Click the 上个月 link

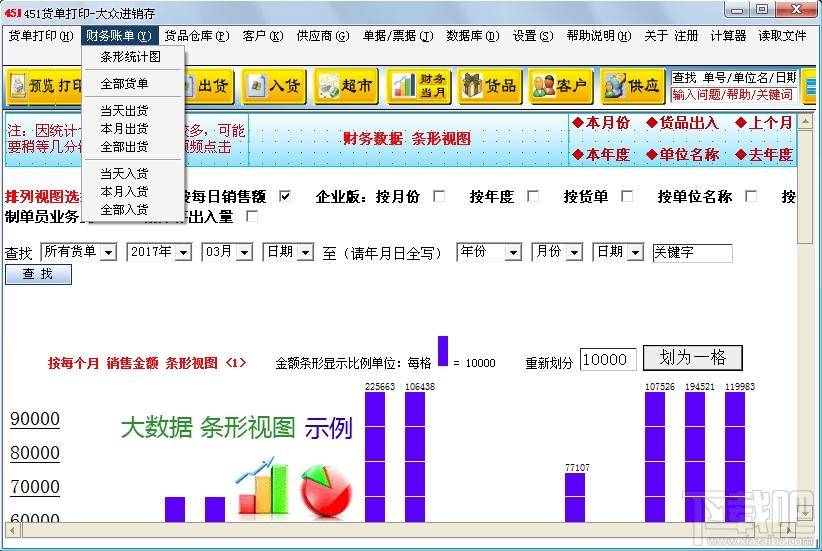(764, 123)
